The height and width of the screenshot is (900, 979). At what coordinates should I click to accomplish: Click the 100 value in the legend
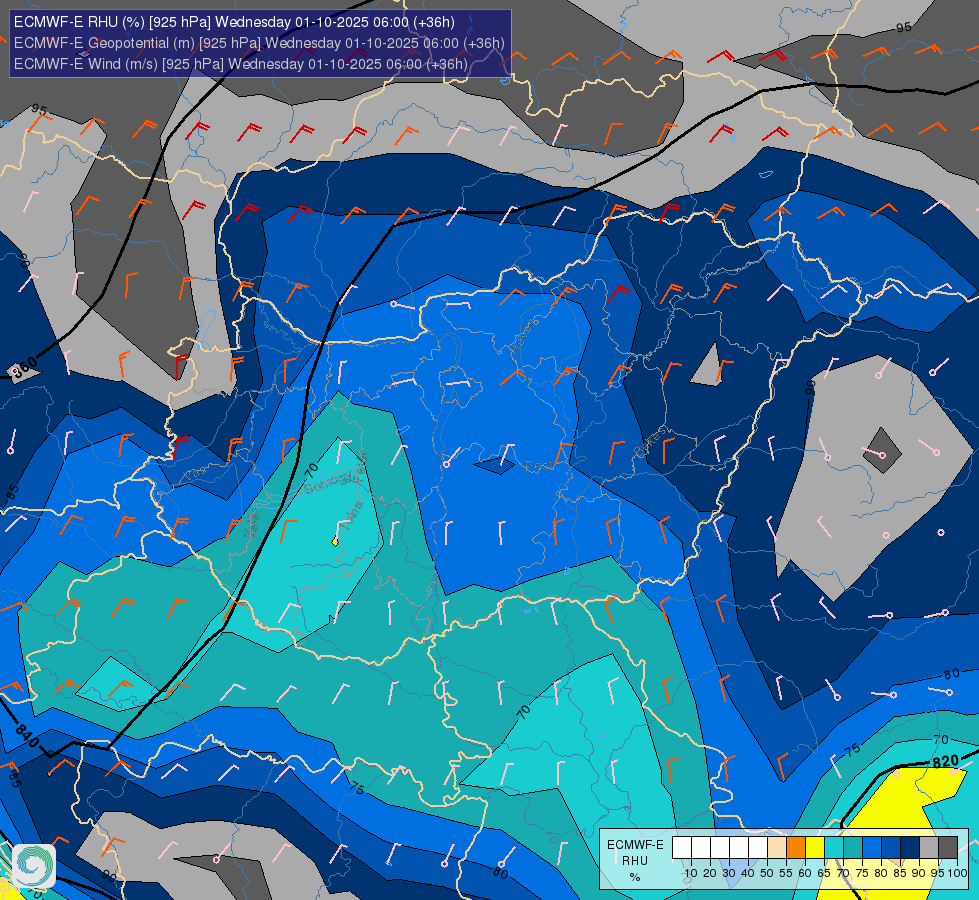tap(957, 873)
